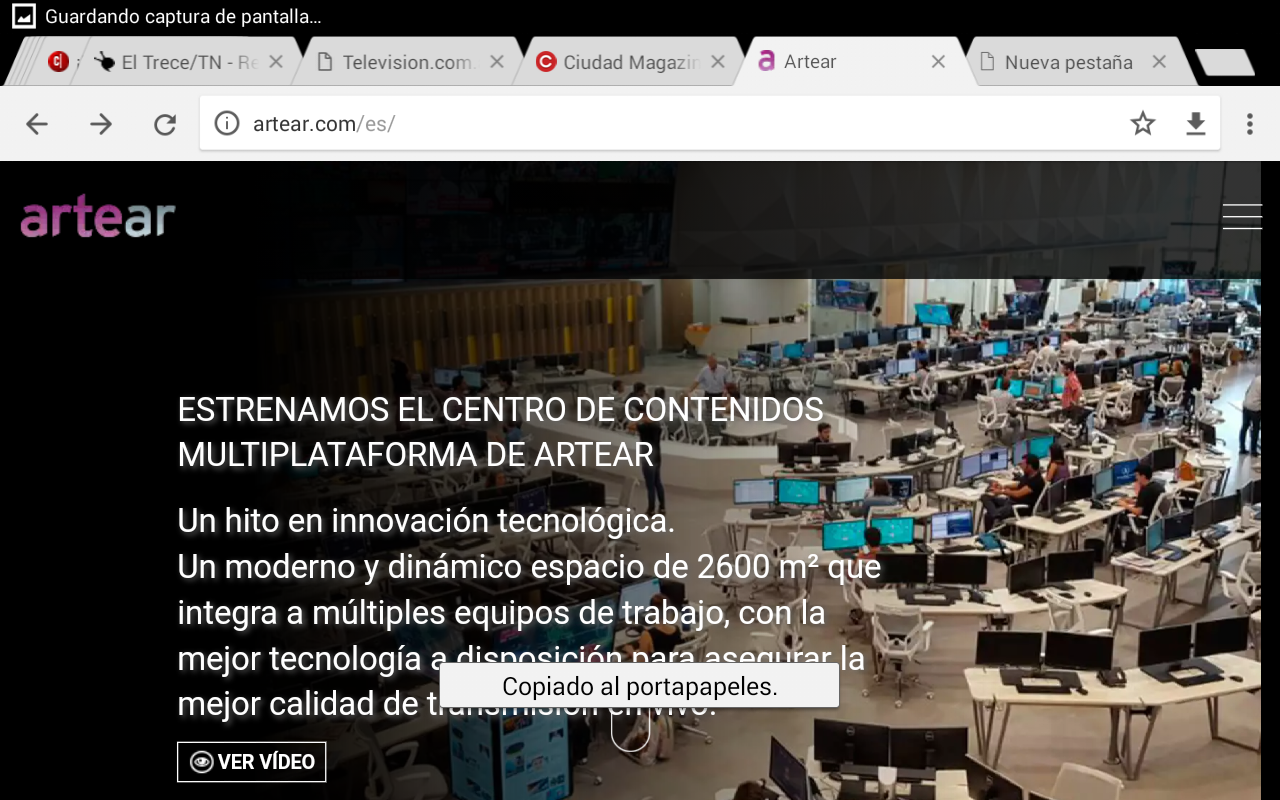Viewport: 1280px width, 800px height.
Task: Download the page with the download icon
Action: (x=1196, y=124)
